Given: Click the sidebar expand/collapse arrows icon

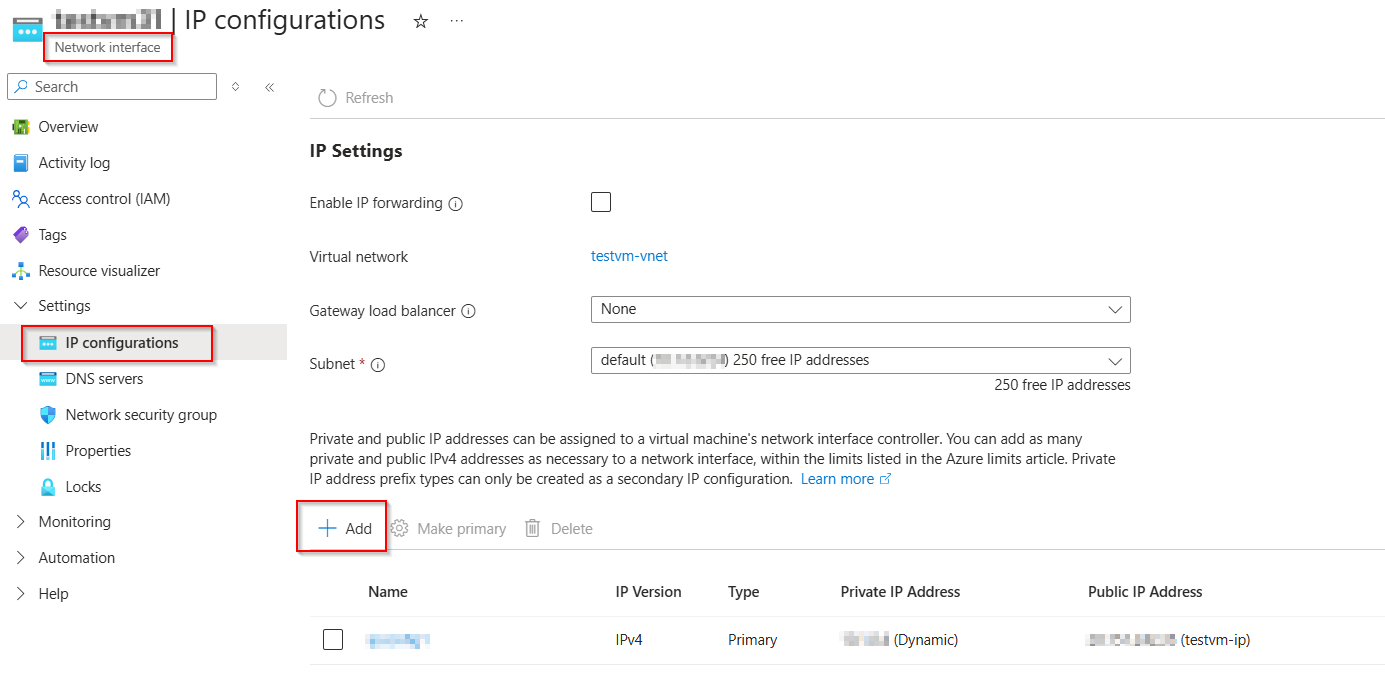Looking at the screenshot, I should coord(236,87).
